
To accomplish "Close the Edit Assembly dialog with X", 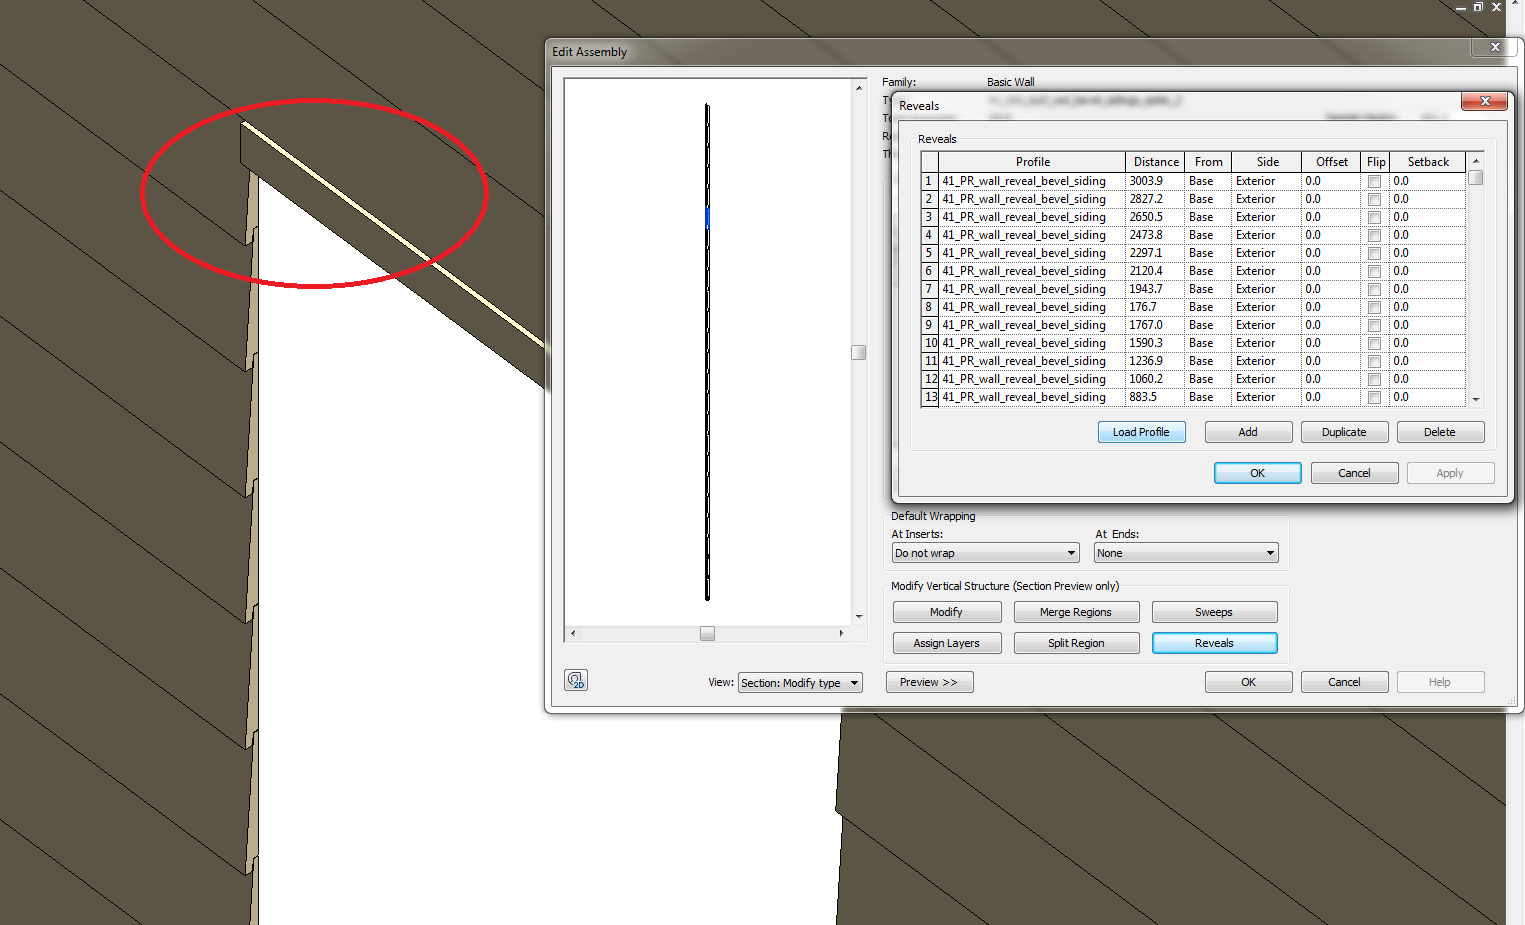I will [x=1495, y=47].
